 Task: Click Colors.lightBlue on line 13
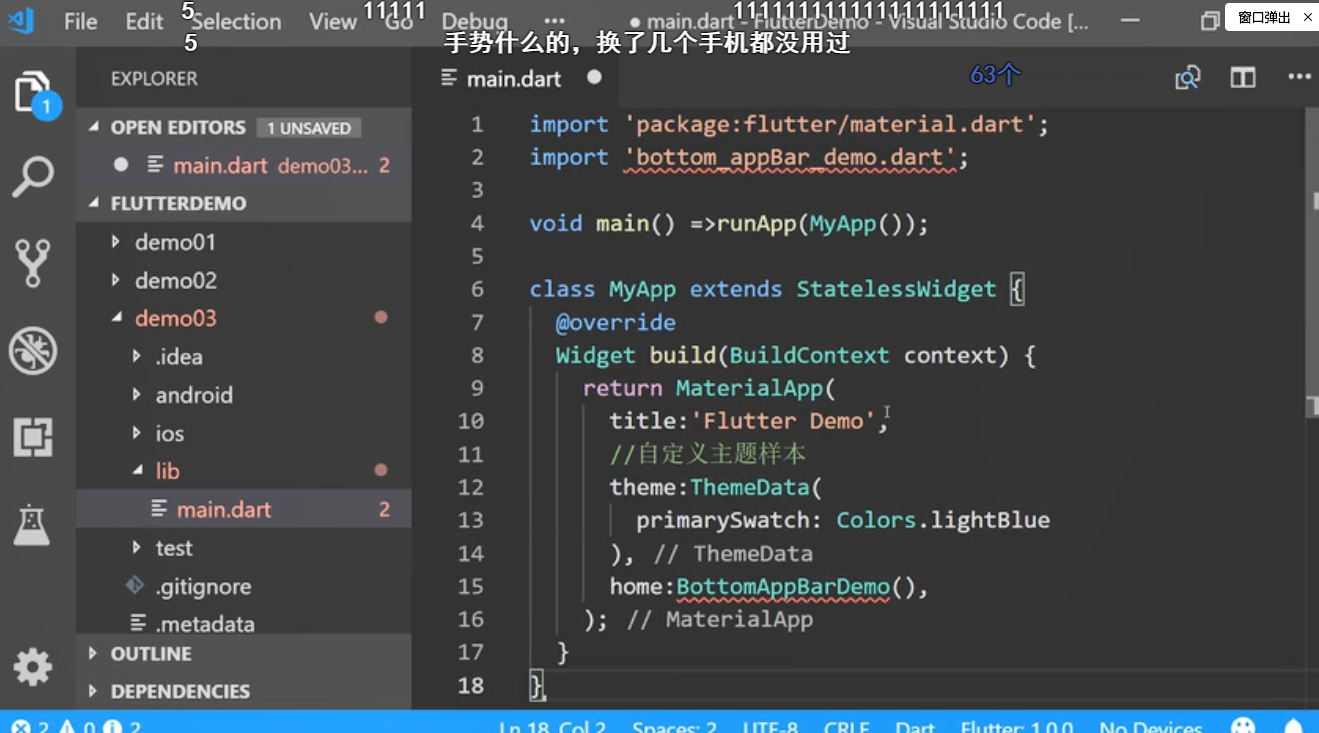tap(943, 520)
